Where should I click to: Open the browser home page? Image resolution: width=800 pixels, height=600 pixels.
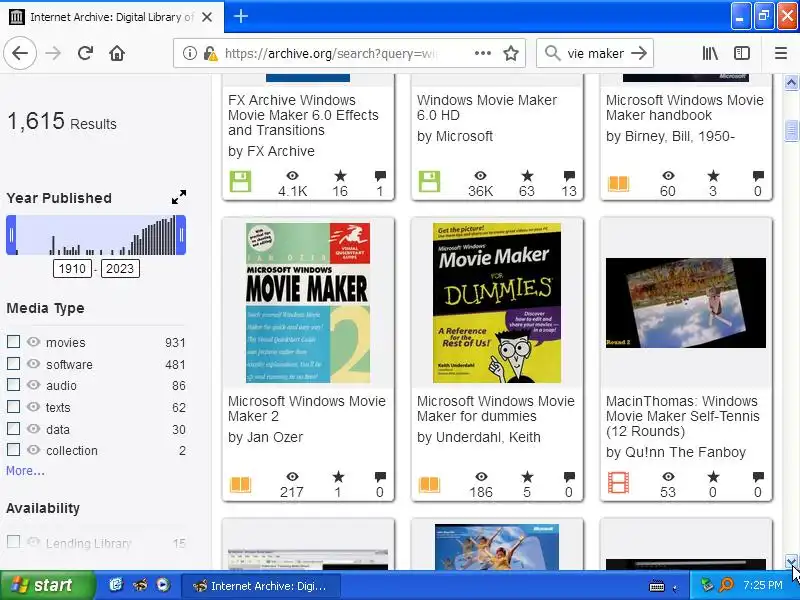[117, 53]
